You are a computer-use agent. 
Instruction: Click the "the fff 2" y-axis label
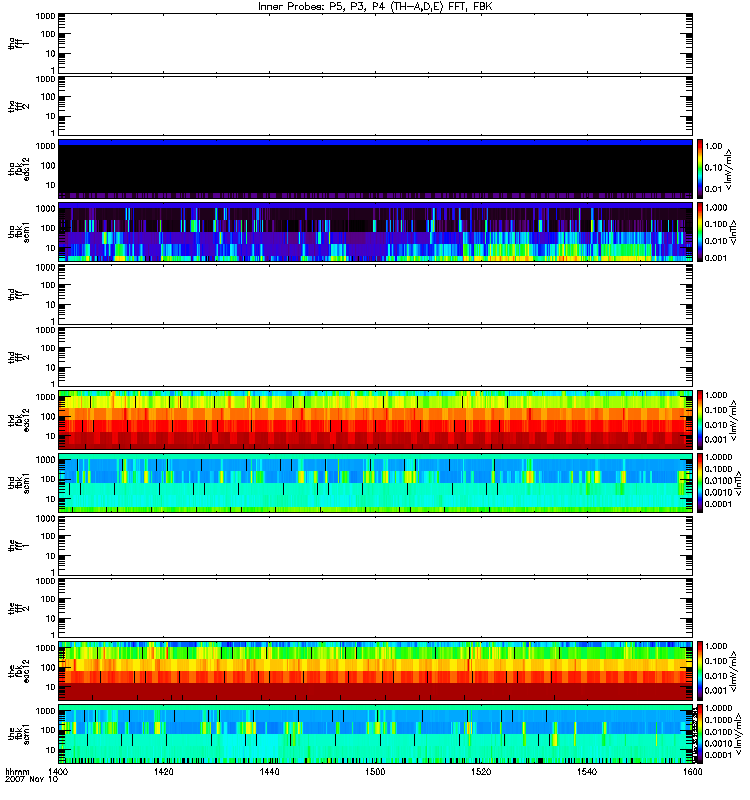(18, 608)
